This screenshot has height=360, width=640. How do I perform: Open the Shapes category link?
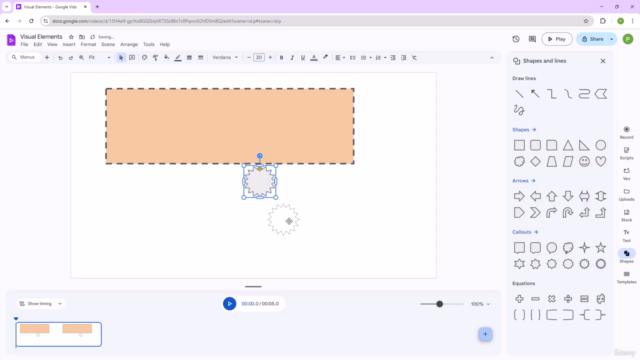[x=524, y=130]
